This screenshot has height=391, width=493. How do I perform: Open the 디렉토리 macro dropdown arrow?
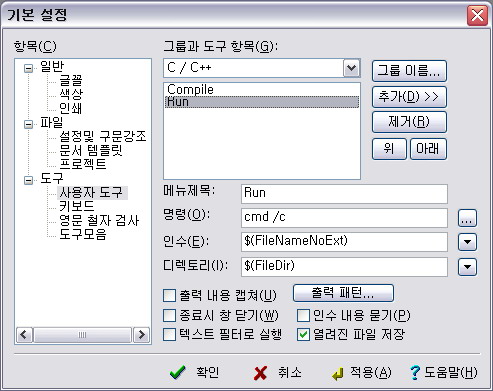pos(467,267)
